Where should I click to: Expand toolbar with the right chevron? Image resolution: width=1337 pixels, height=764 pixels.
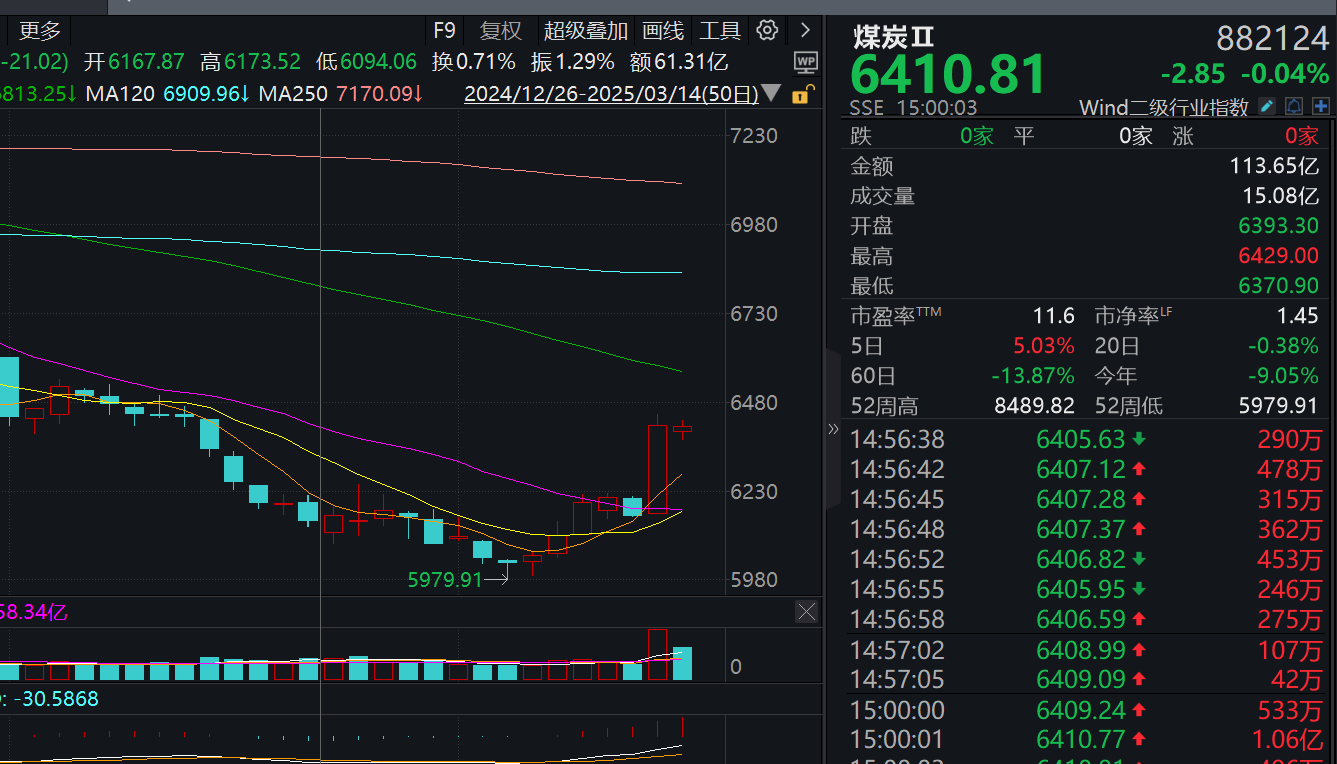(x=805, y=30)
